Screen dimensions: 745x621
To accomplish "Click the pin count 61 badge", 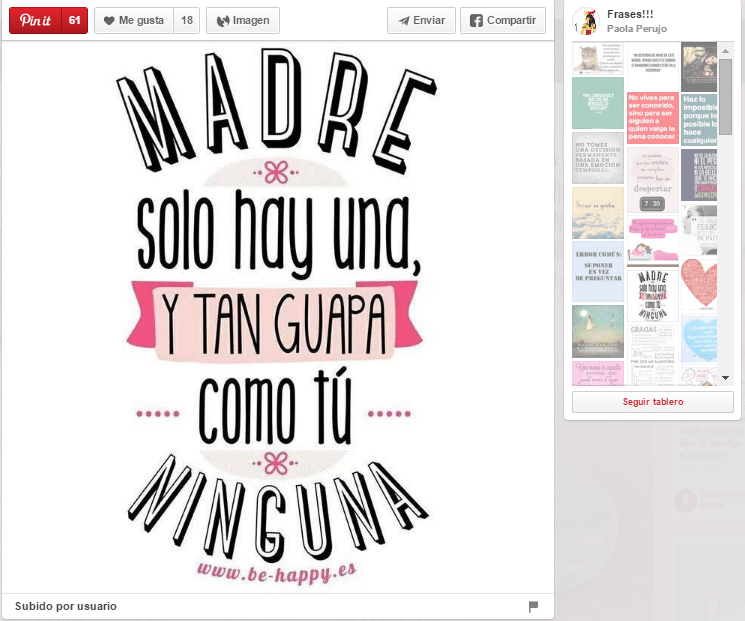I will coord(74,20).
